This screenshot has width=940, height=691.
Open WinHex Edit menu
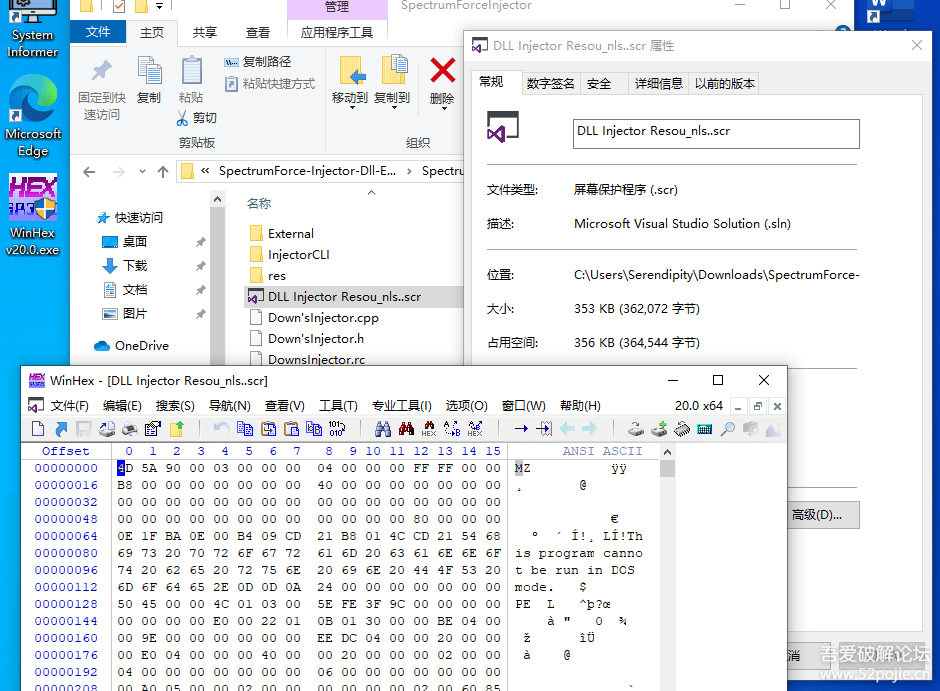tap(122, 406)
